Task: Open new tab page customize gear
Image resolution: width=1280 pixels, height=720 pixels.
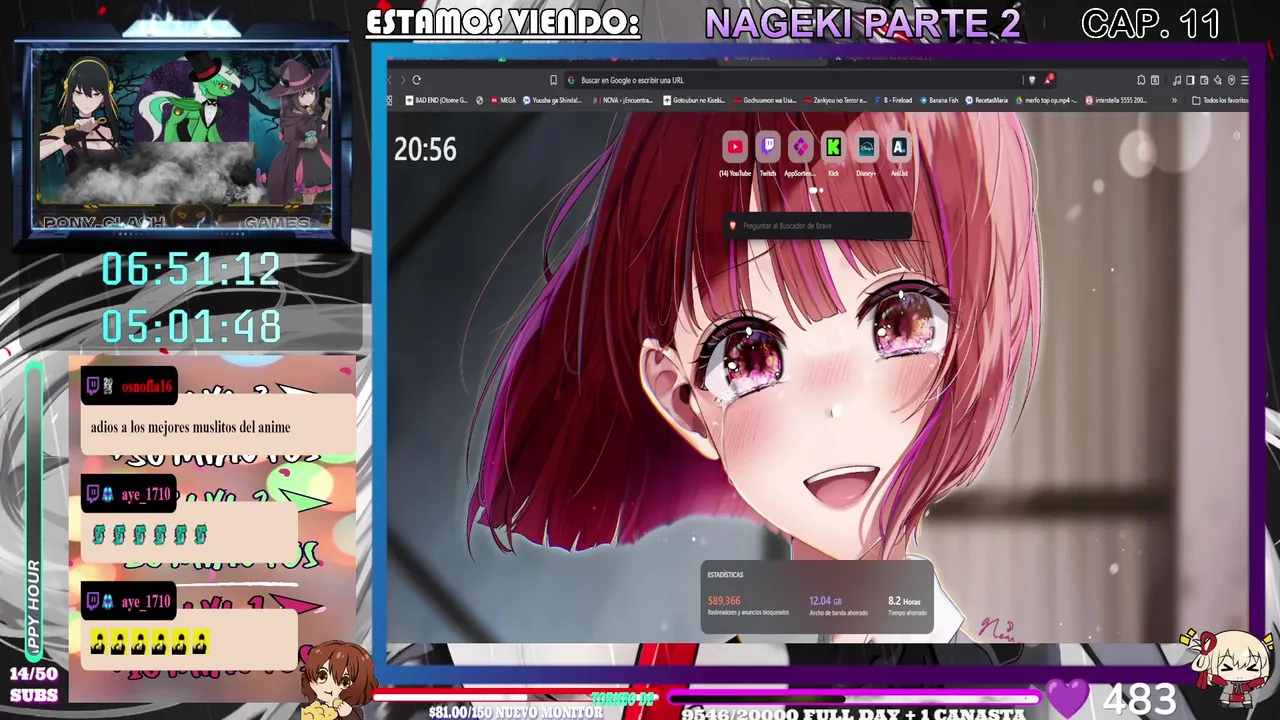Action: [x=1236, y=136]
